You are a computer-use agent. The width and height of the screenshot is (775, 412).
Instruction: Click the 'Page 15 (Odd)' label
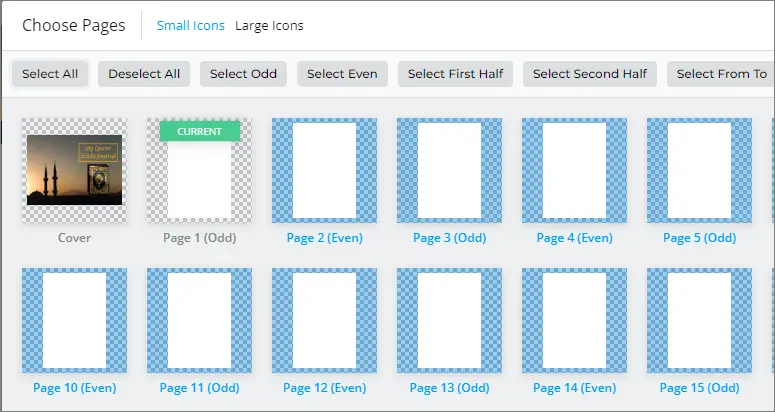pyautogui.click(x=700, y=388)
